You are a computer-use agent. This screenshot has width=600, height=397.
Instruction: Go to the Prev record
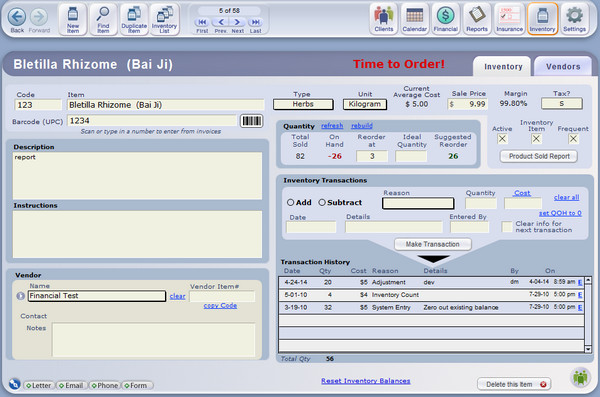pos(220,22)
